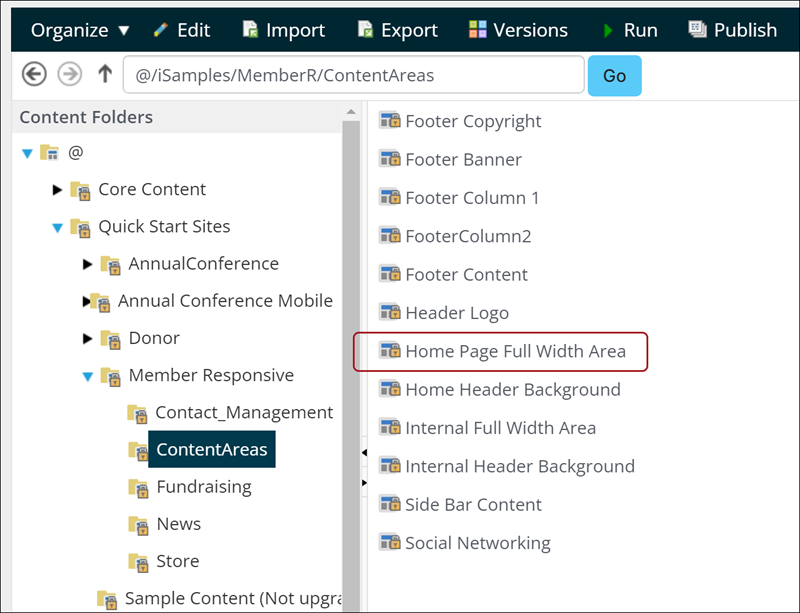The width and height of the screenshot is (800, 613).
Task: Expand the Donor folder
Action: click(x=88, y=338)
